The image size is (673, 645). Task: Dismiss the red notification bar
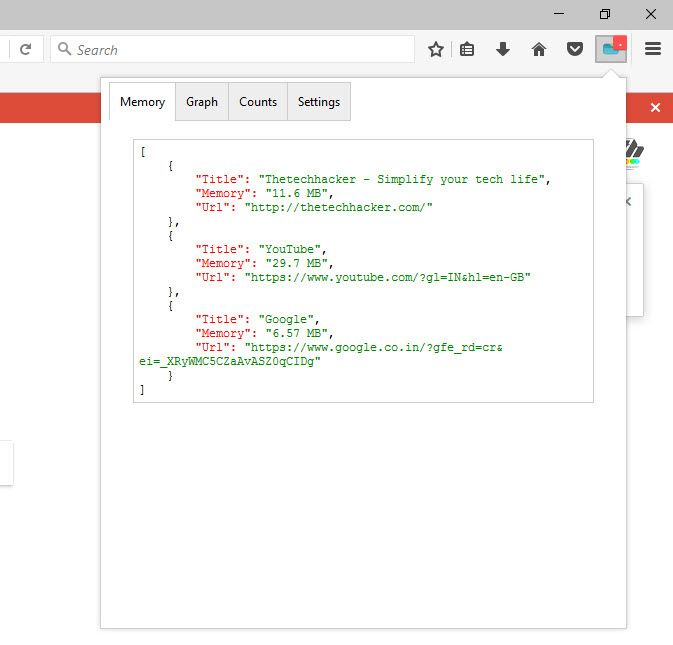point(655,107)
